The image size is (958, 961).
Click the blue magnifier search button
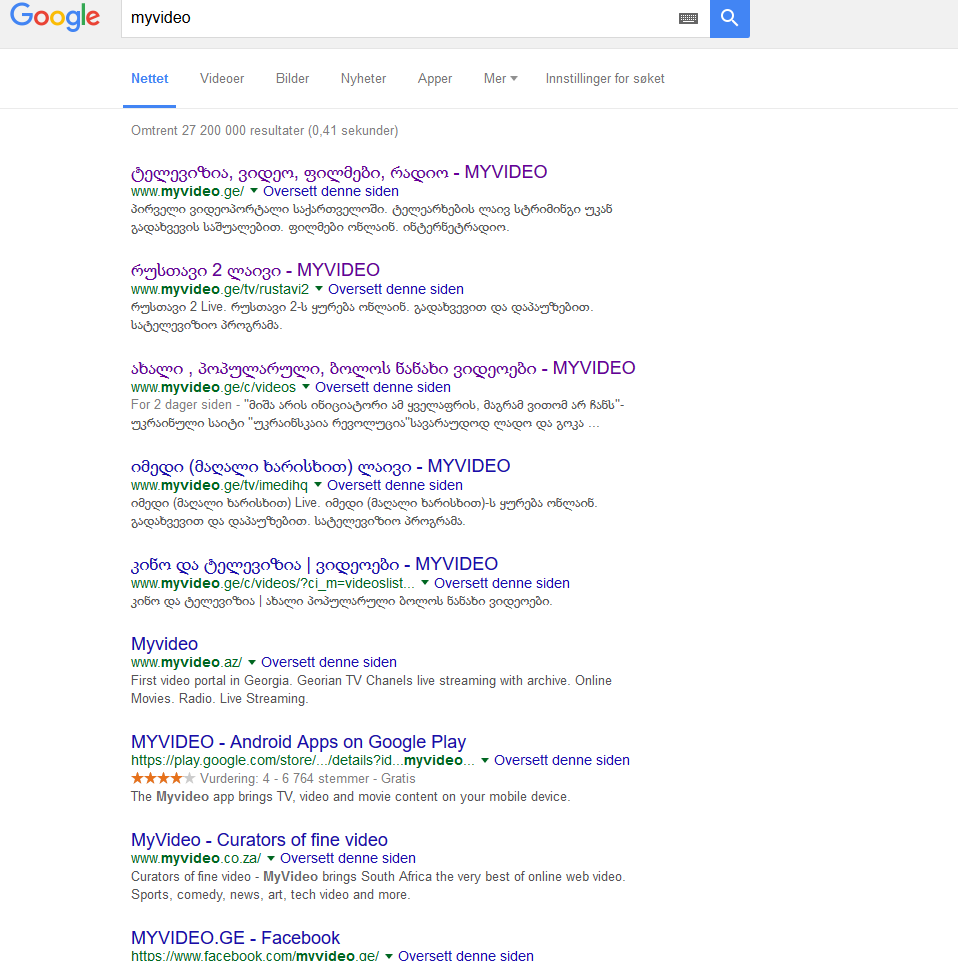point(729,18)
